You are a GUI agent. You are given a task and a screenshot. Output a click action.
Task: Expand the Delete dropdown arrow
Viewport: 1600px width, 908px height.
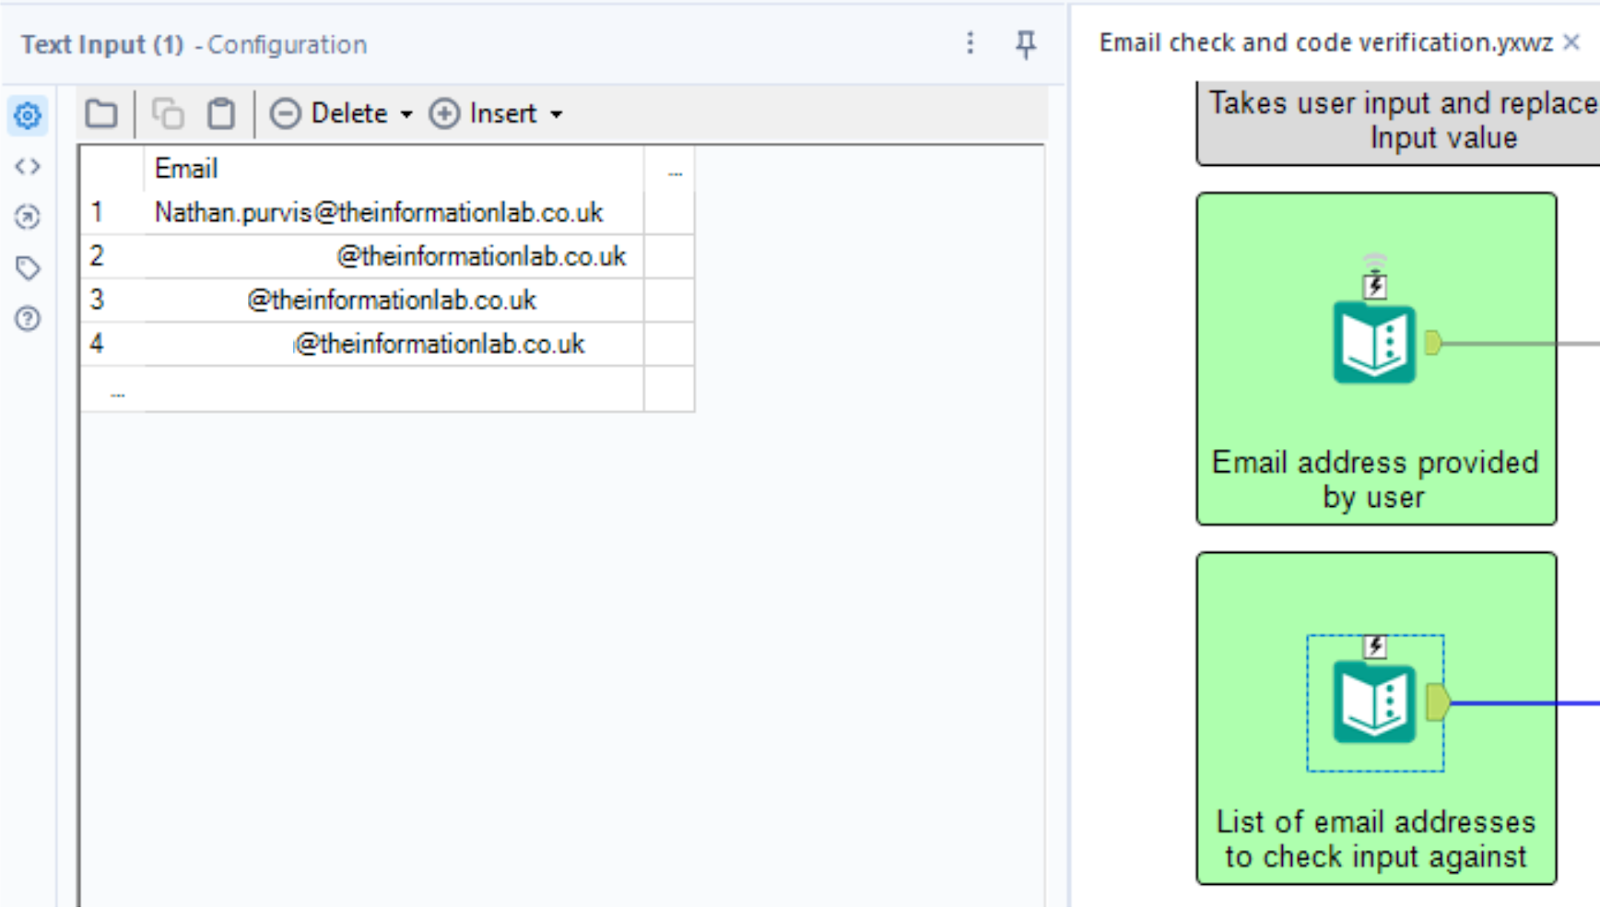coord(406,113)
